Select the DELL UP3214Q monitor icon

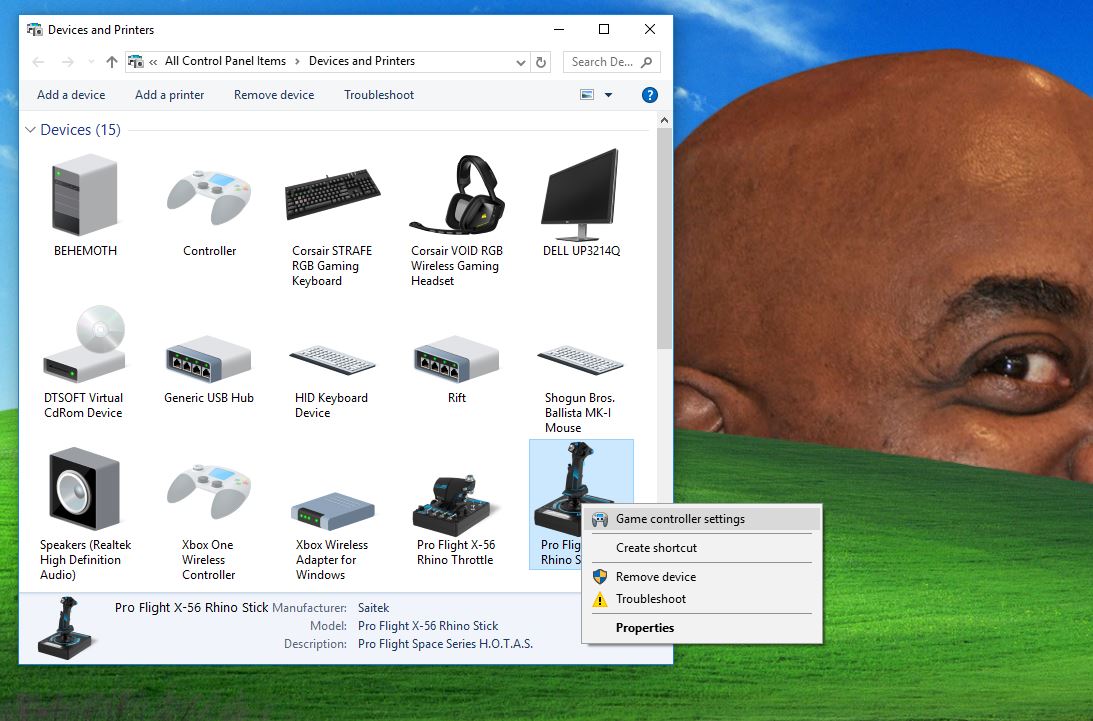coord(581,195)
